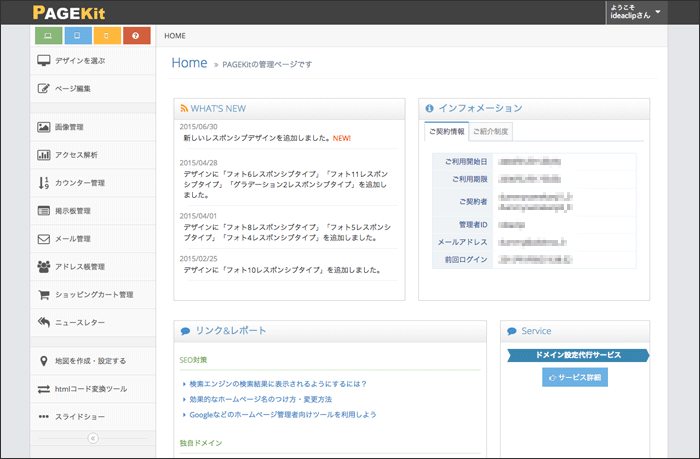The height and width of the screenshot is (459, 700).
Task: Click the blue tablet preview icon button
Action: [78, 36]
